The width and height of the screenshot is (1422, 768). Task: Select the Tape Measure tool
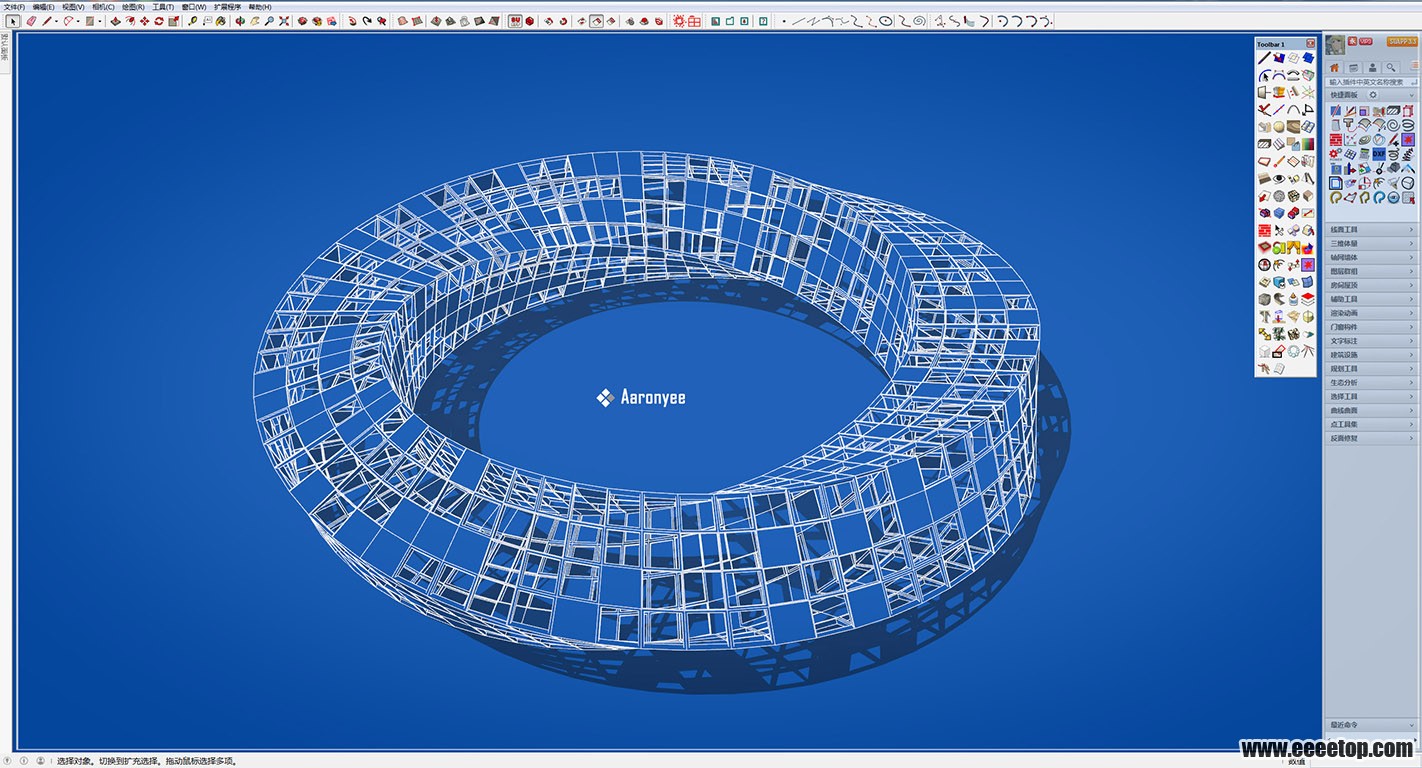click(192, 21)
